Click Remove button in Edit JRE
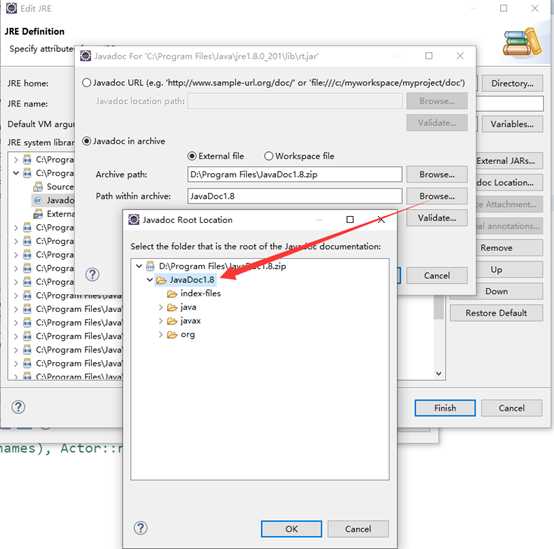The height and width of the screenshot is (549, 554). click(x=496, y=248)
